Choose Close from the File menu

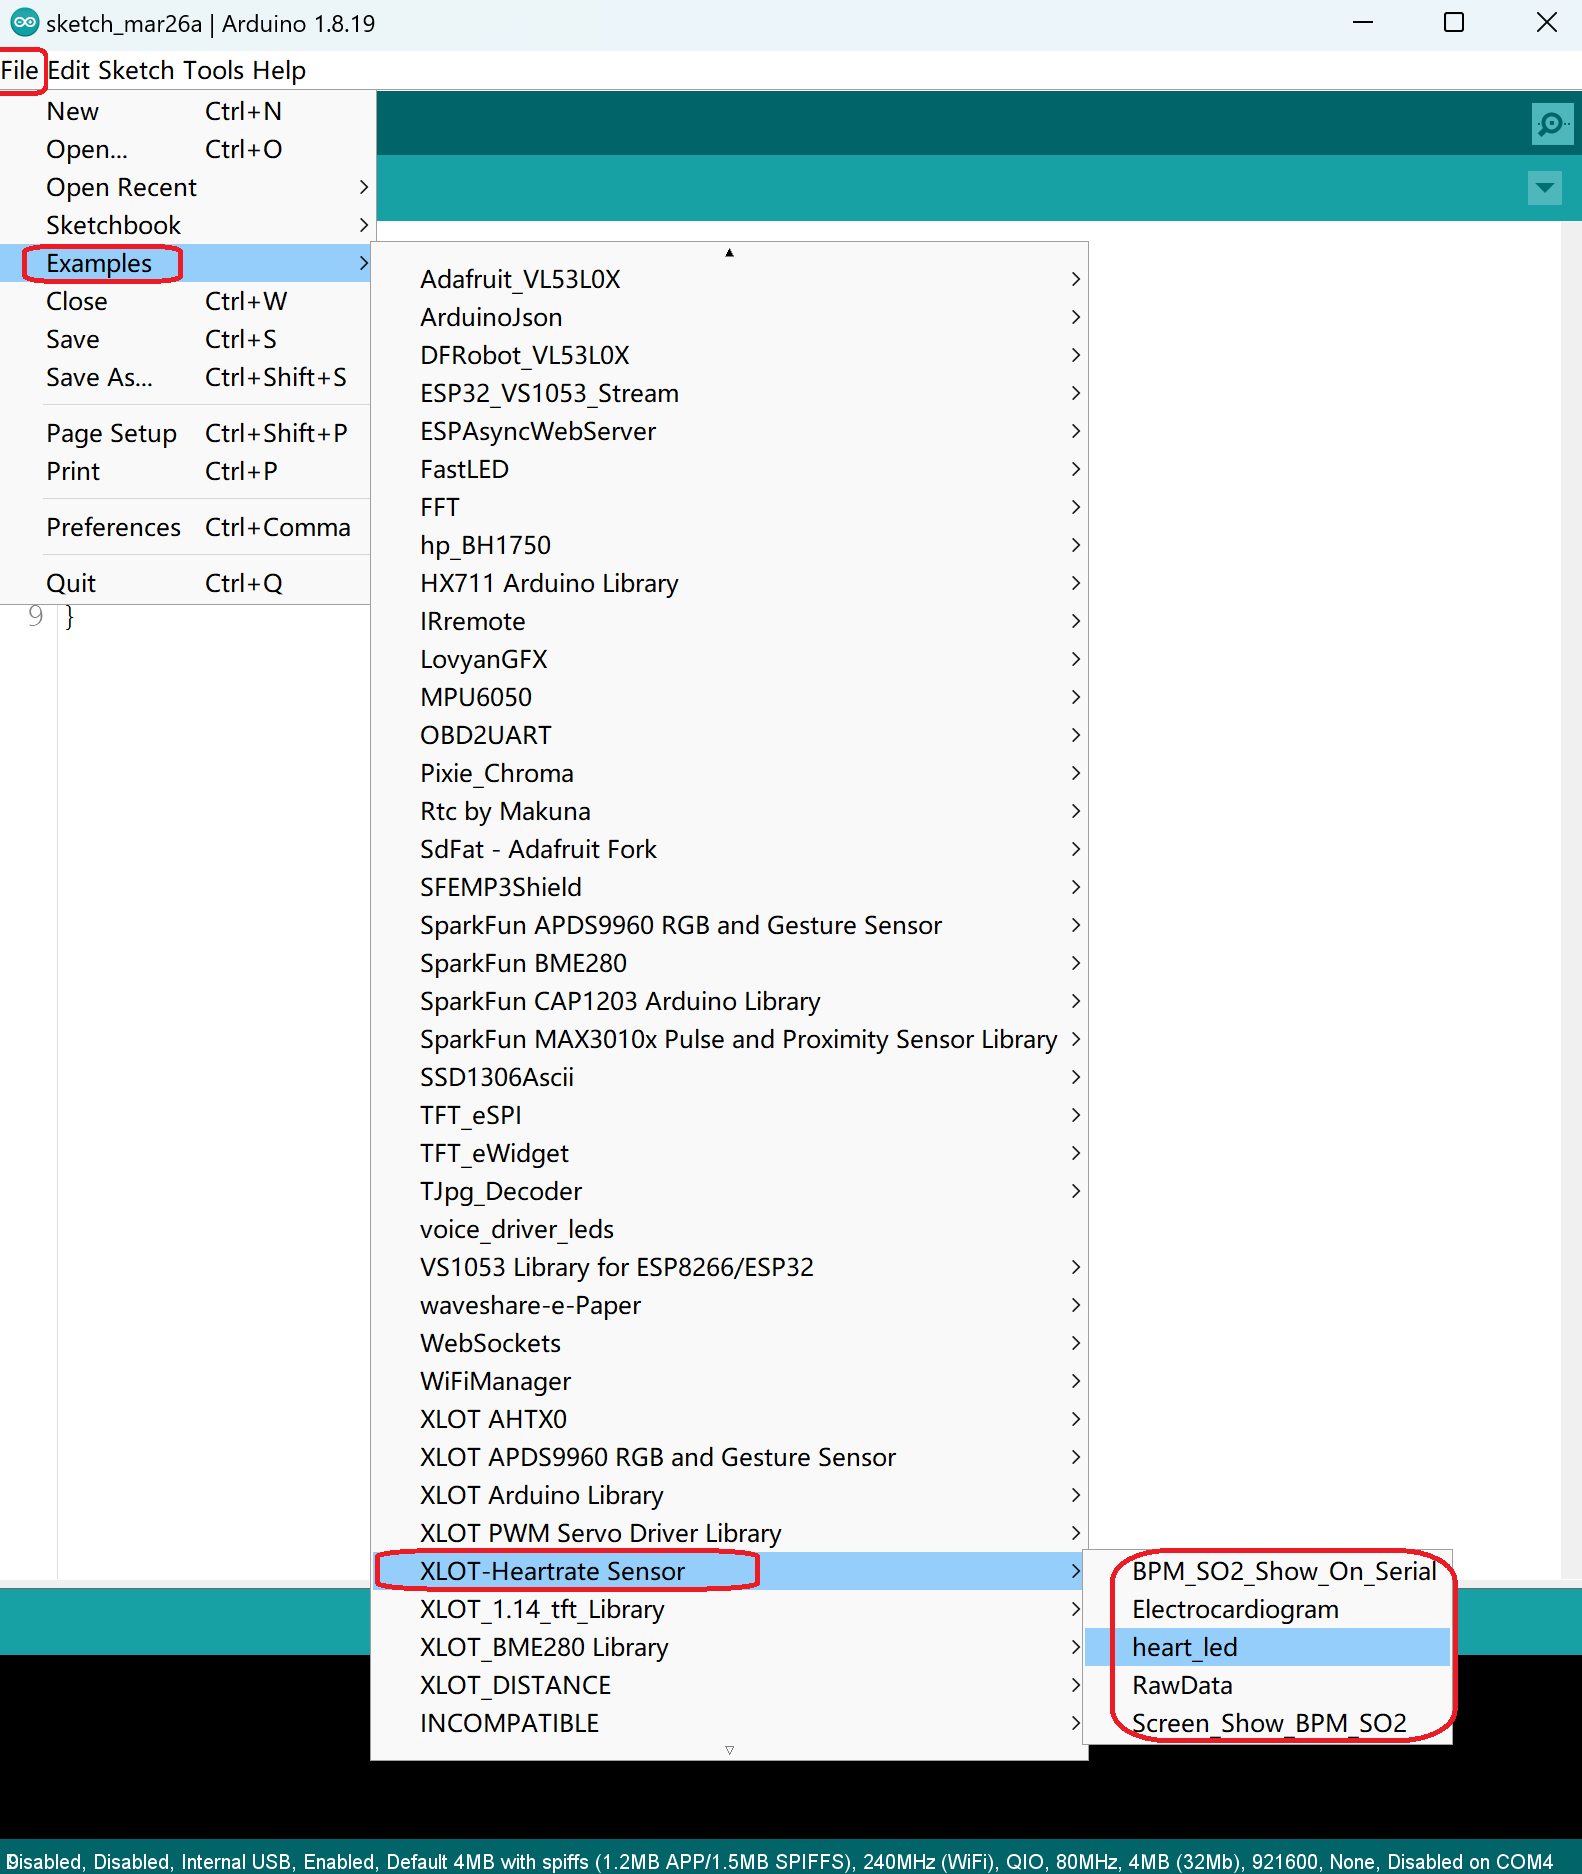coord(186,301)
